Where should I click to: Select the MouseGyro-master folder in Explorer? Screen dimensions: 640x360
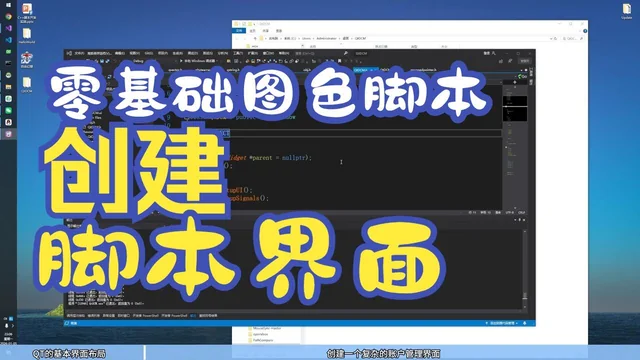(x=264, y=328)
